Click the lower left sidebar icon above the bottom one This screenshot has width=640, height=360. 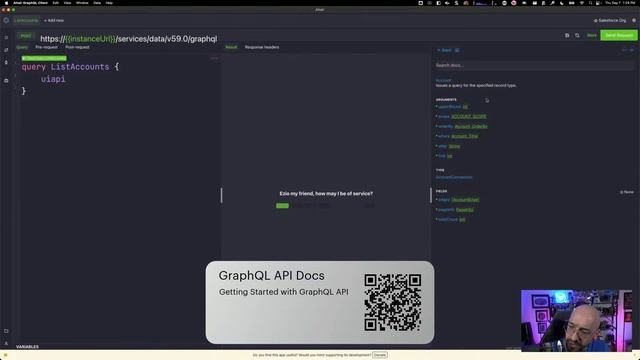6,331
